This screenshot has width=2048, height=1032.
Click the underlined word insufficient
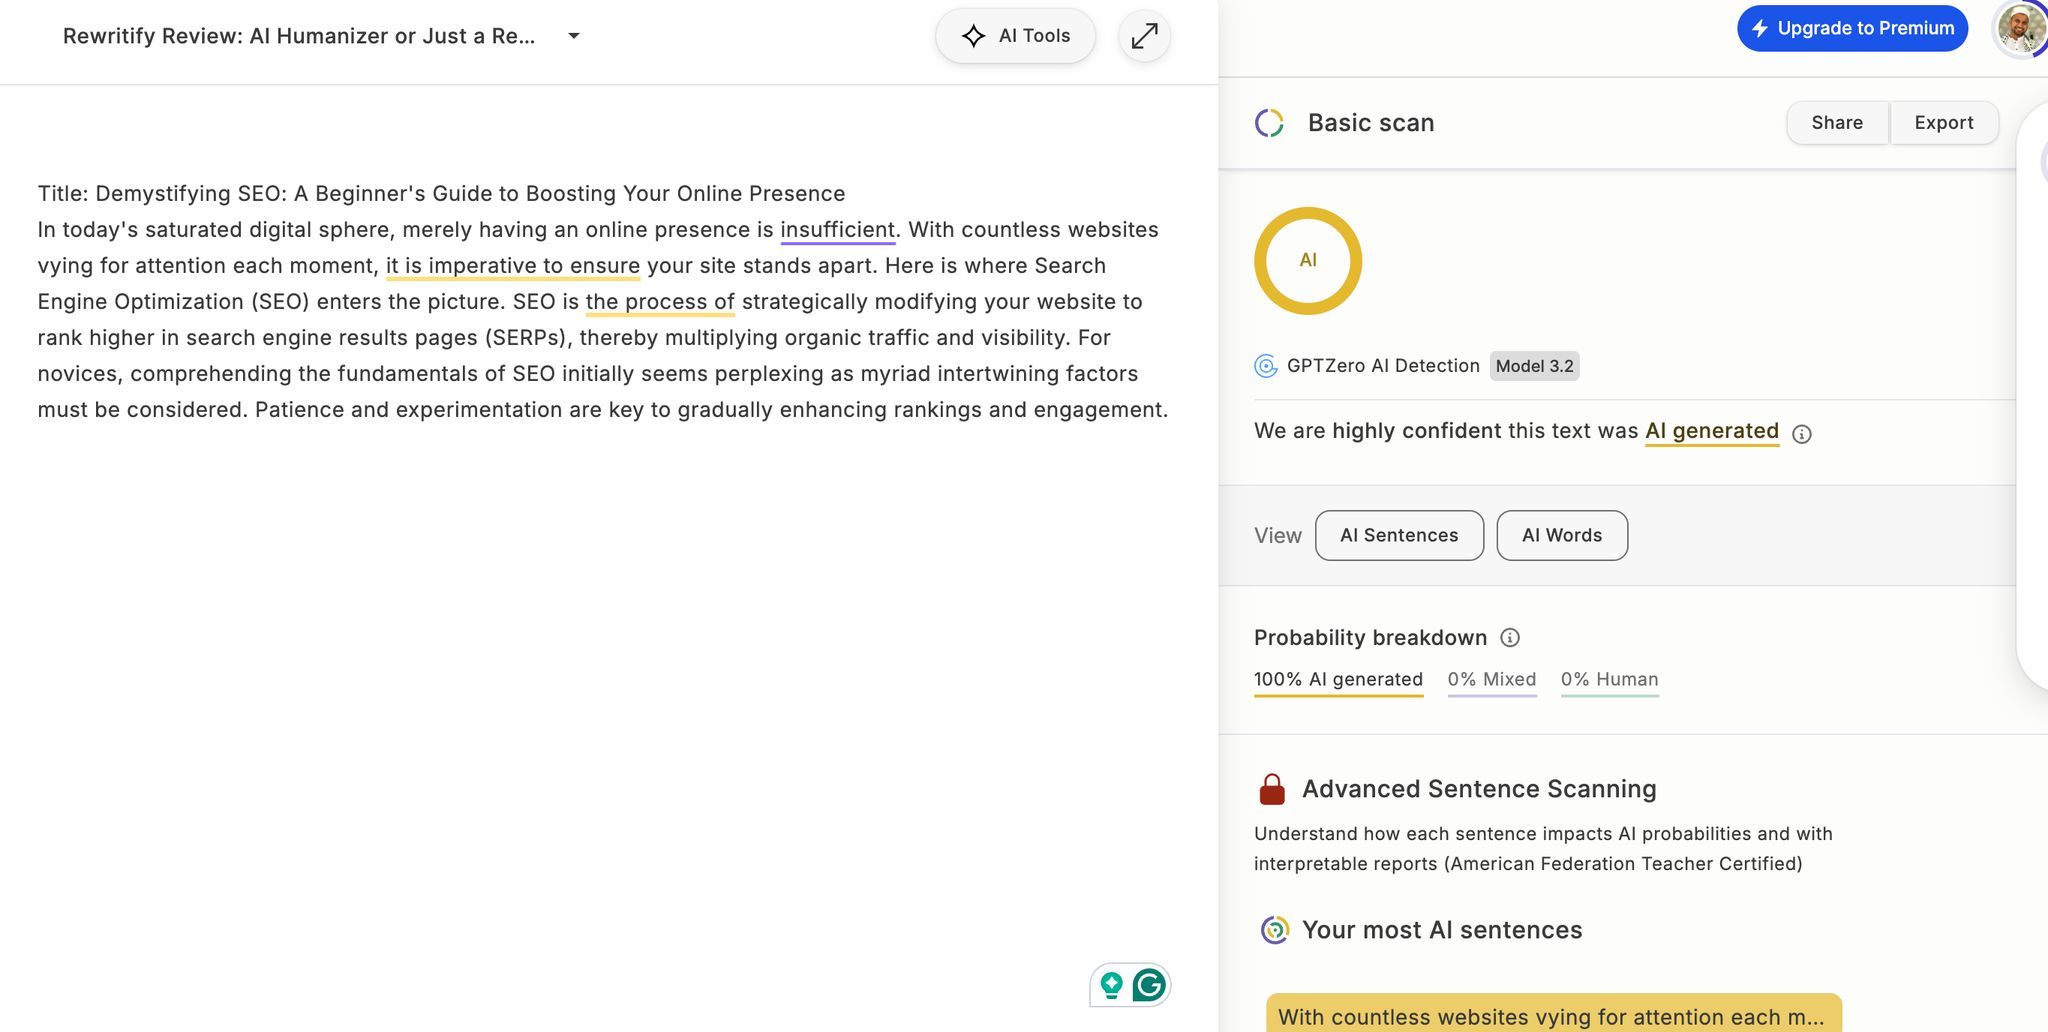(x=838, y=230)
